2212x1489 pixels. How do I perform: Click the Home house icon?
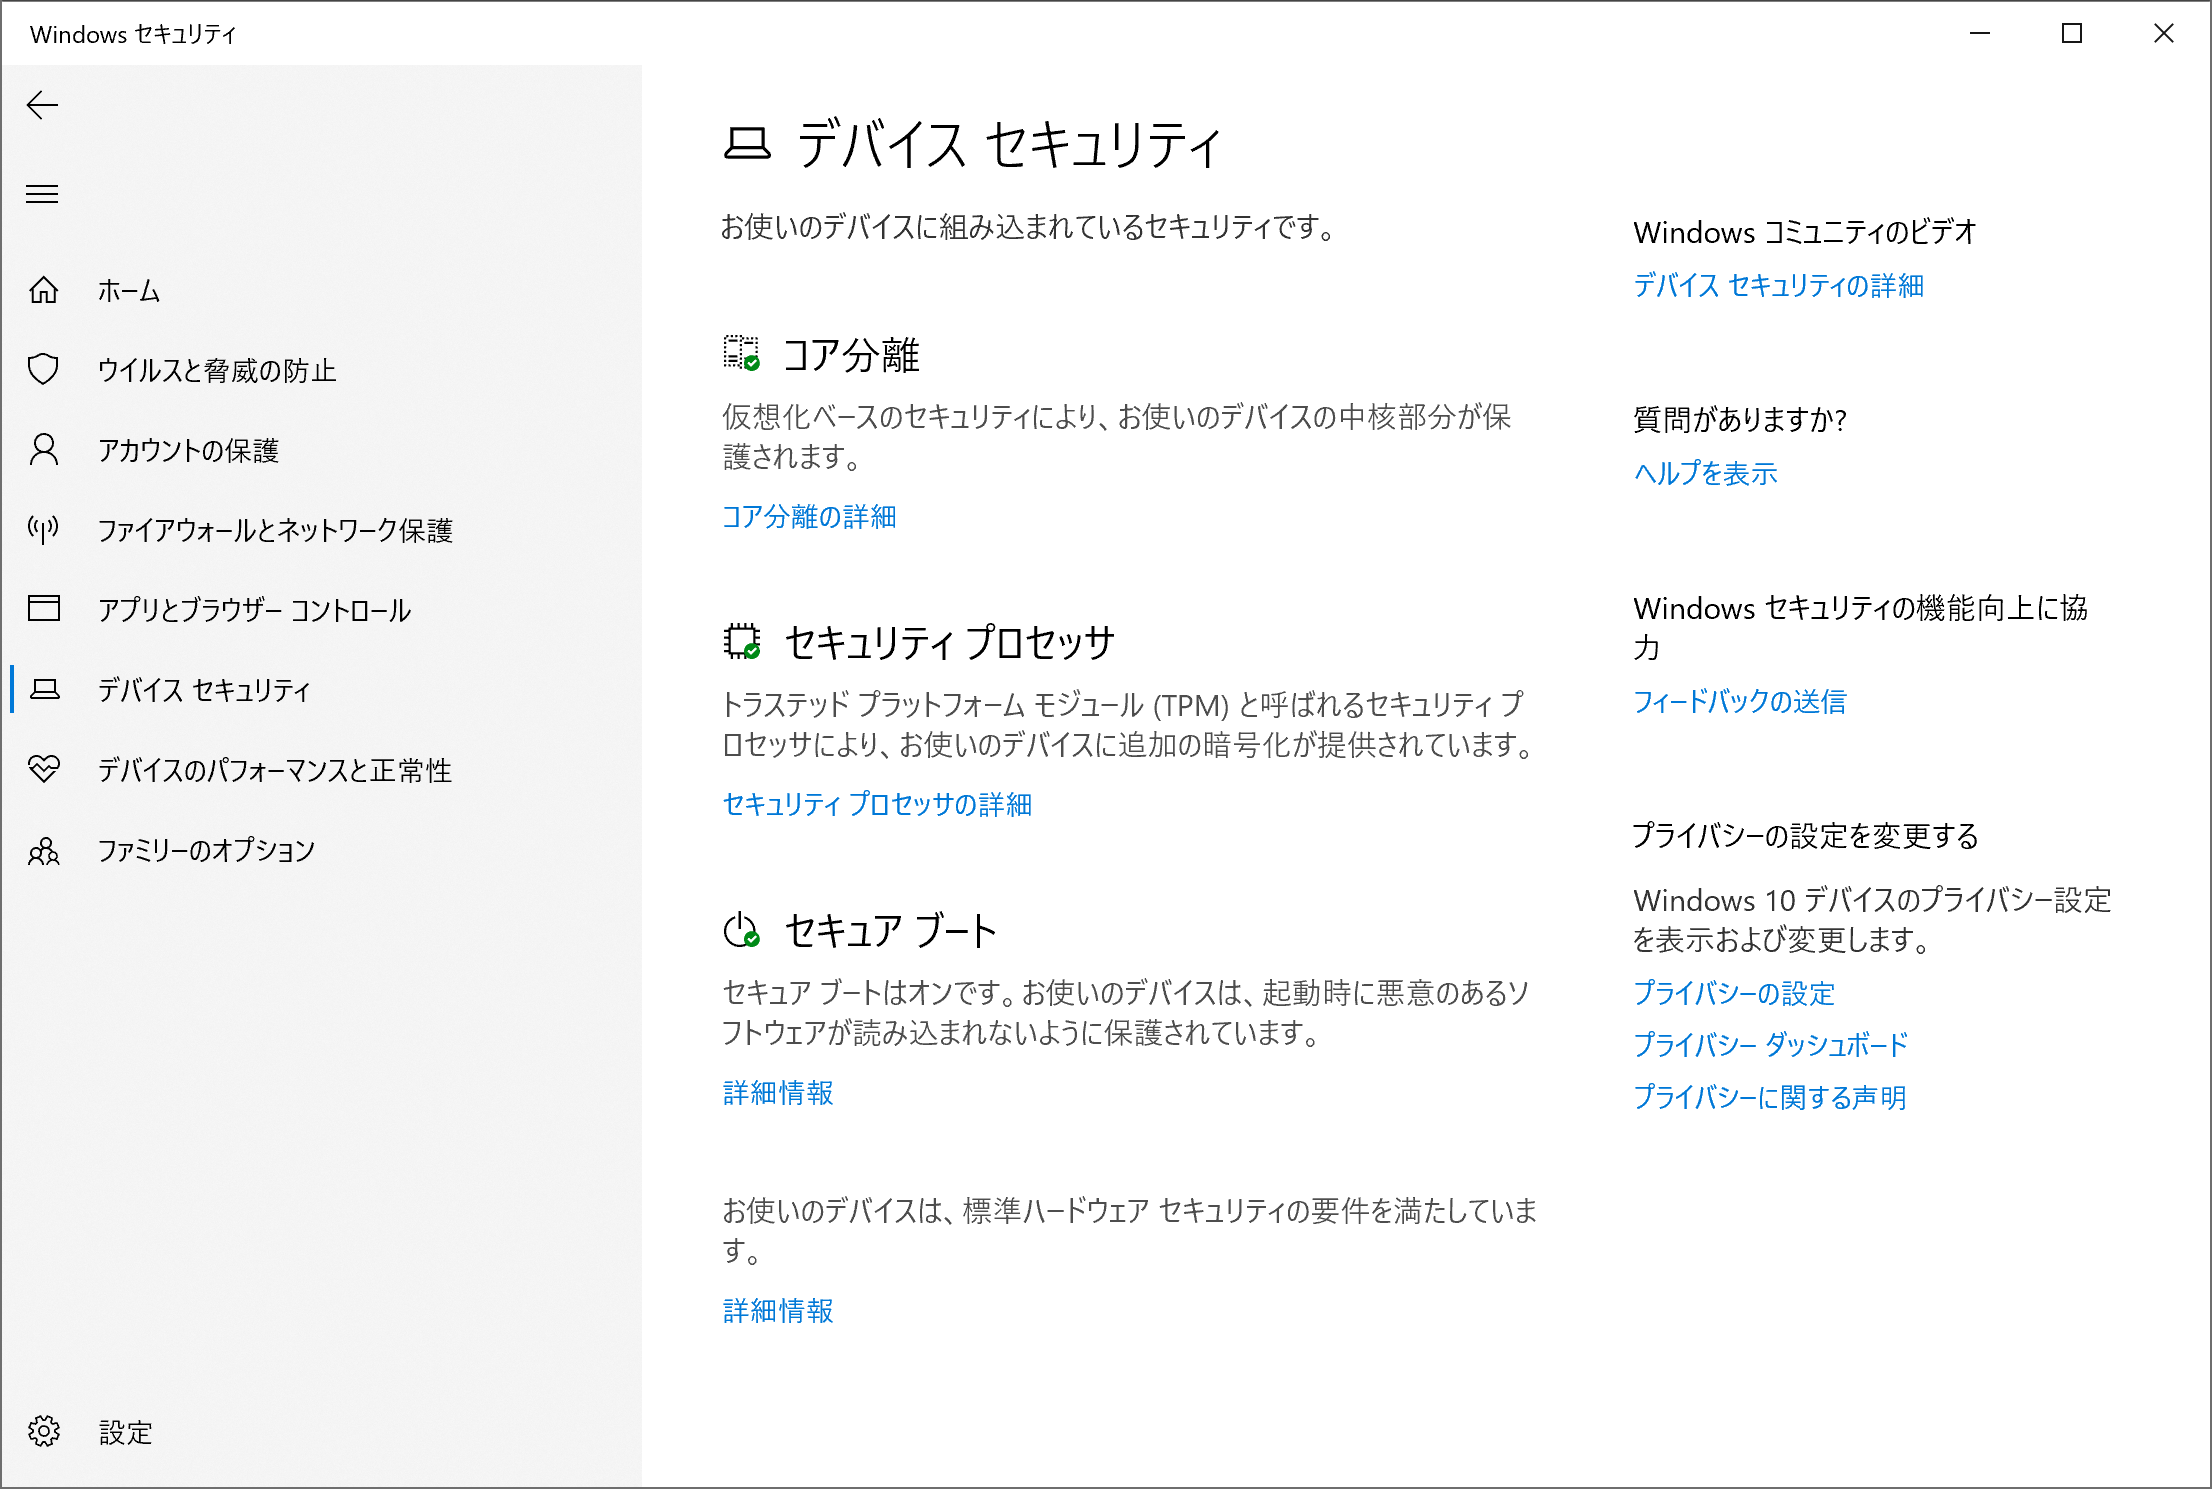44,290
